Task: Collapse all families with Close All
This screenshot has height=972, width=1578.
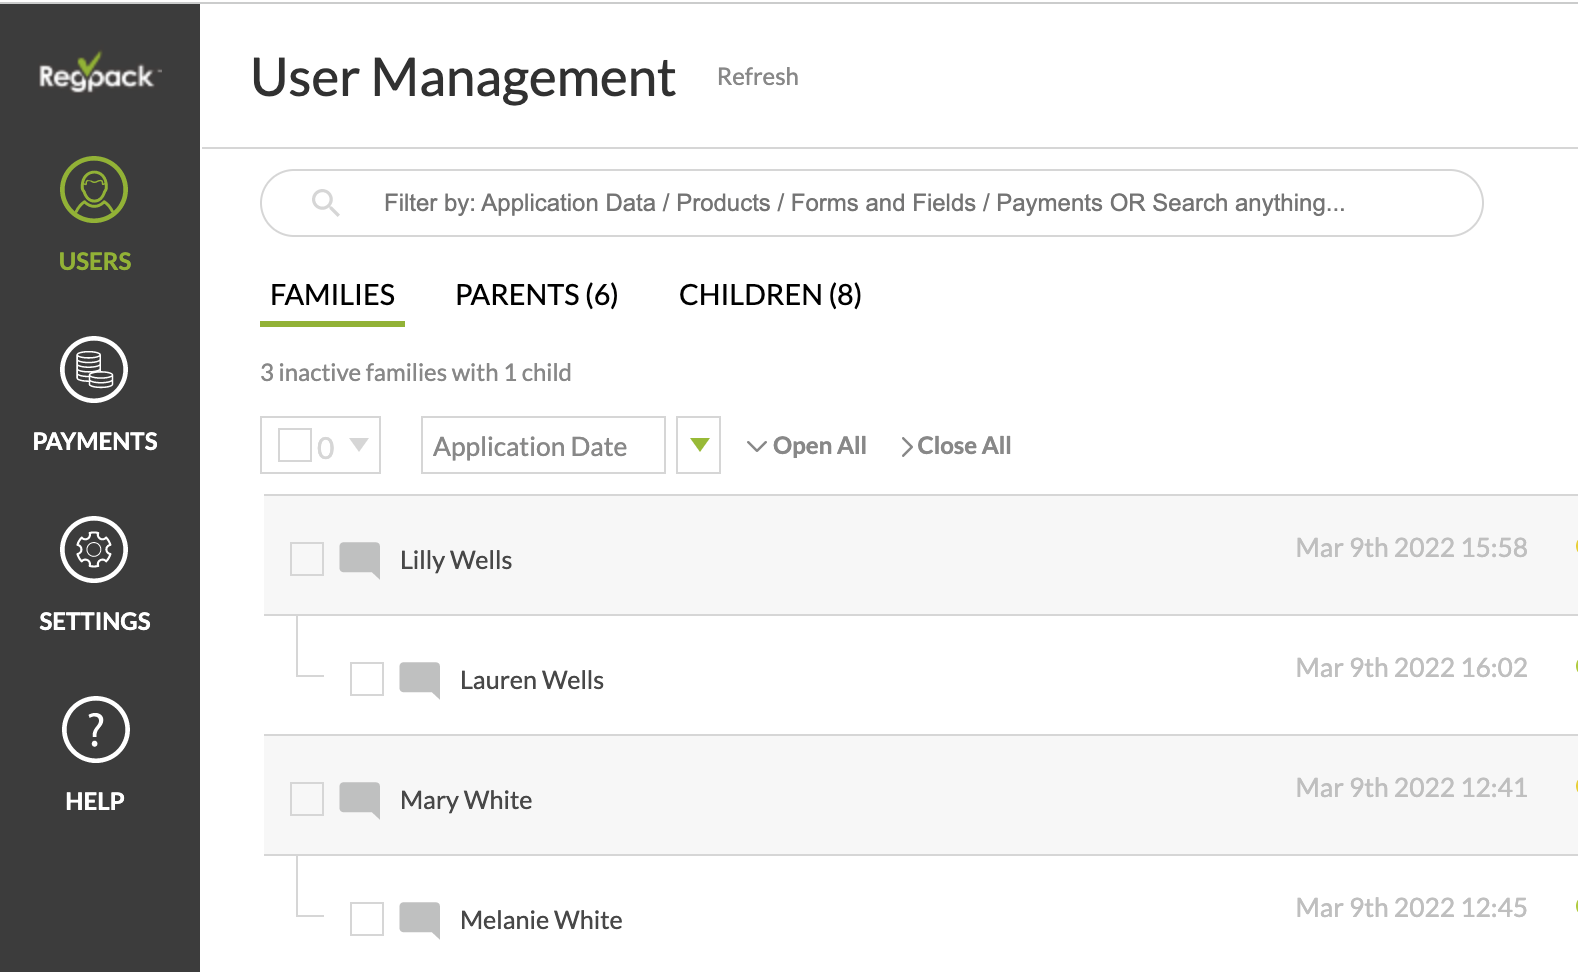Action: [956, 446]
